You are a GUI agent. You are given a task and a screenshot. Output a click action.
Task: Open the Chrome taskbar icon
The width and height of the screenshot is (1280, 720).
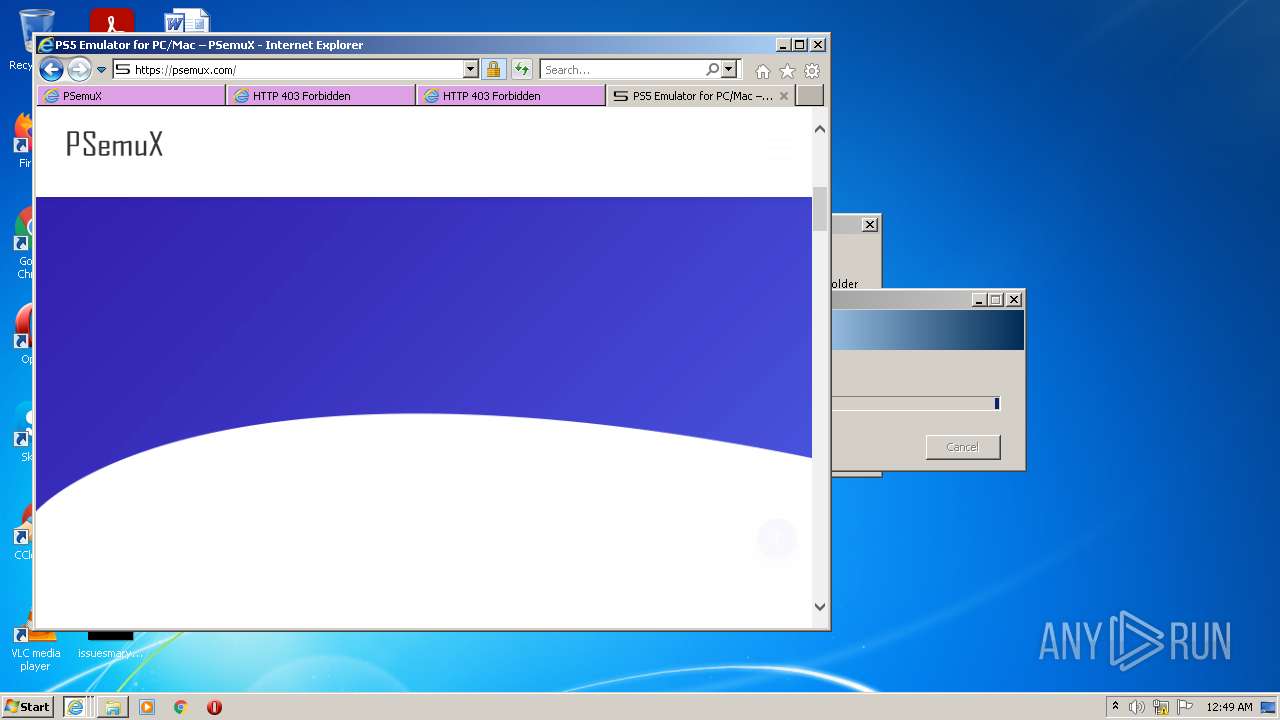pyautogui.click(x=180, y=707)
